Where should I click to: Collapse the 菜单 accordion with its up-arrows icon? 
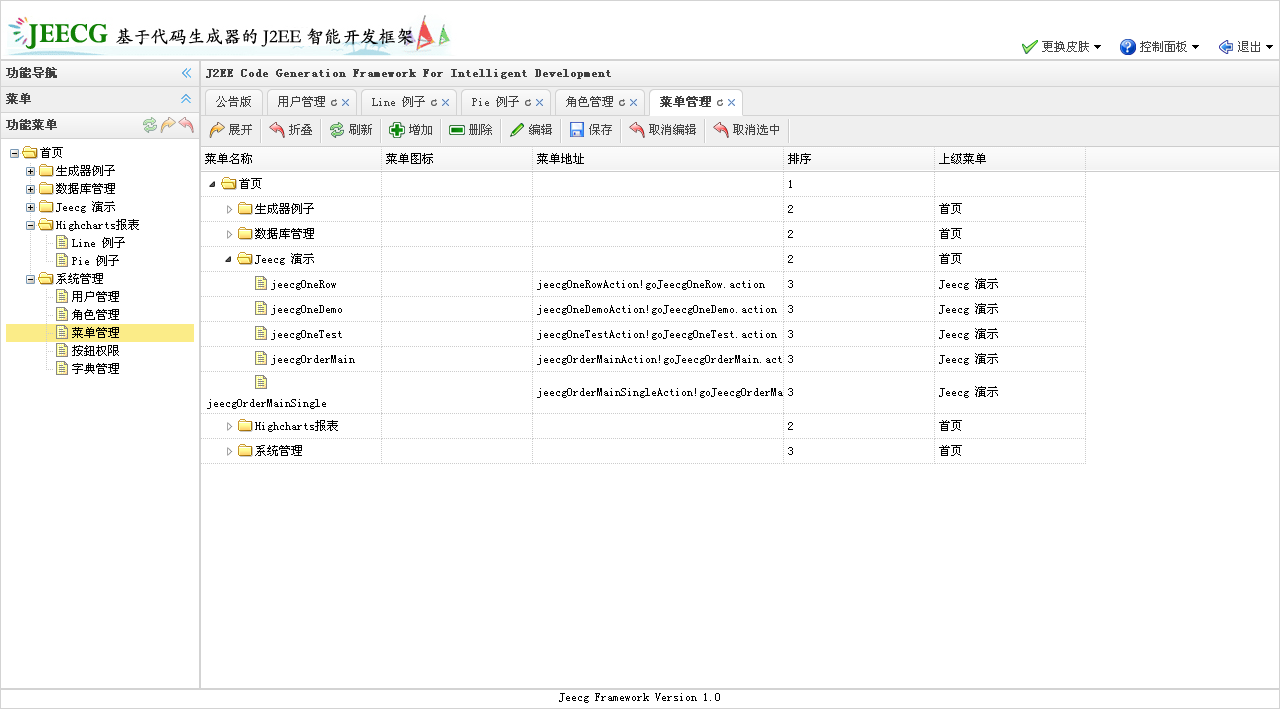[x=186, y=99]
